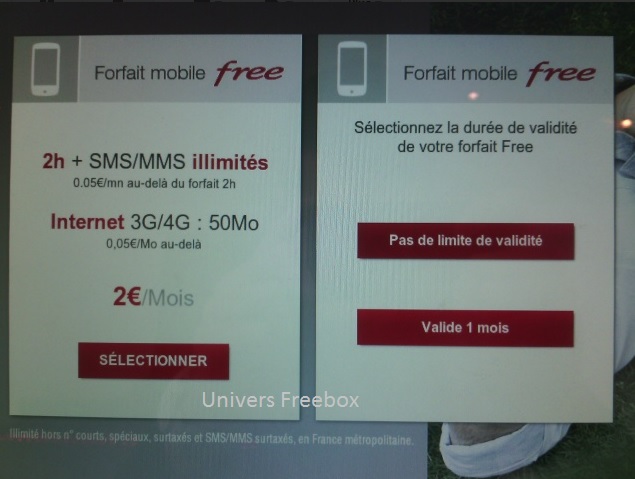The width and height of the screenshot is (635, 479).
Task: Click the red free logo on right card
Action: [561, 74]
